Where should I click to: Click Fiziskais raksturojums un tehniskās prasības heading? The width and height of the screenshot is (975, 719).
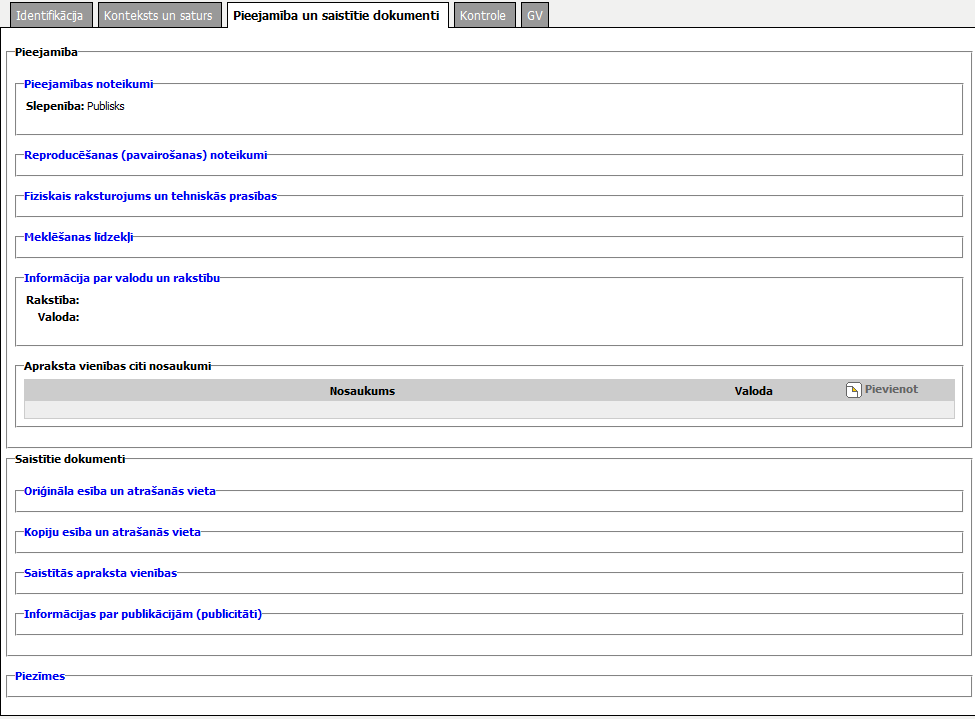tap(150, 196)
